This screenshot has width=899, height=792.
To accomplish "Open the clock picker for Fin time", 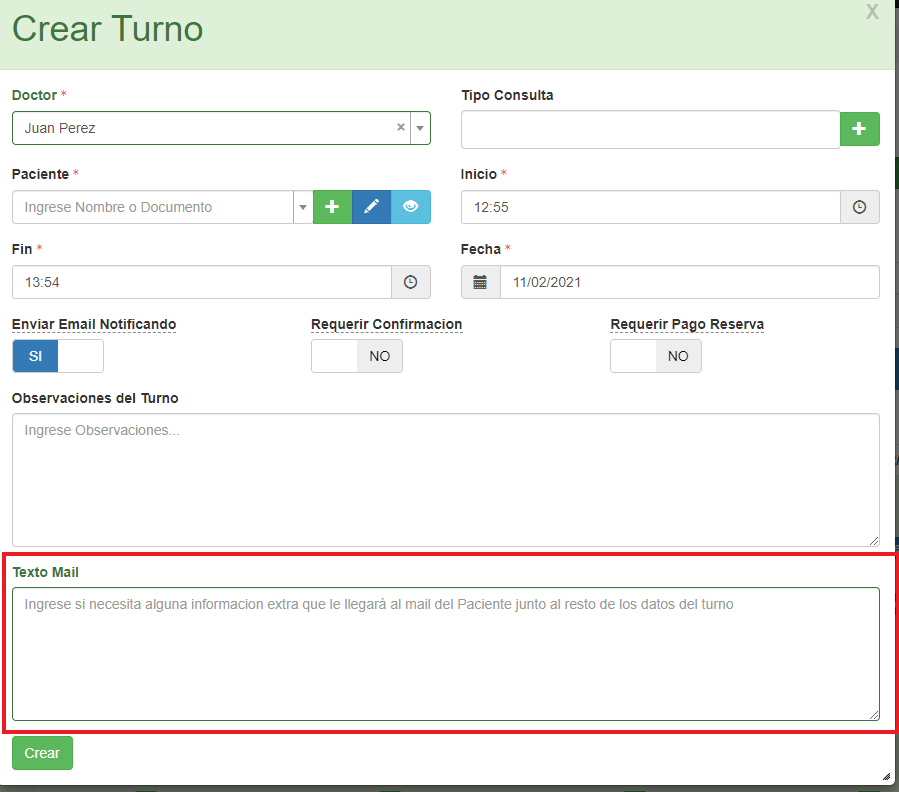I will pos(410,282).
